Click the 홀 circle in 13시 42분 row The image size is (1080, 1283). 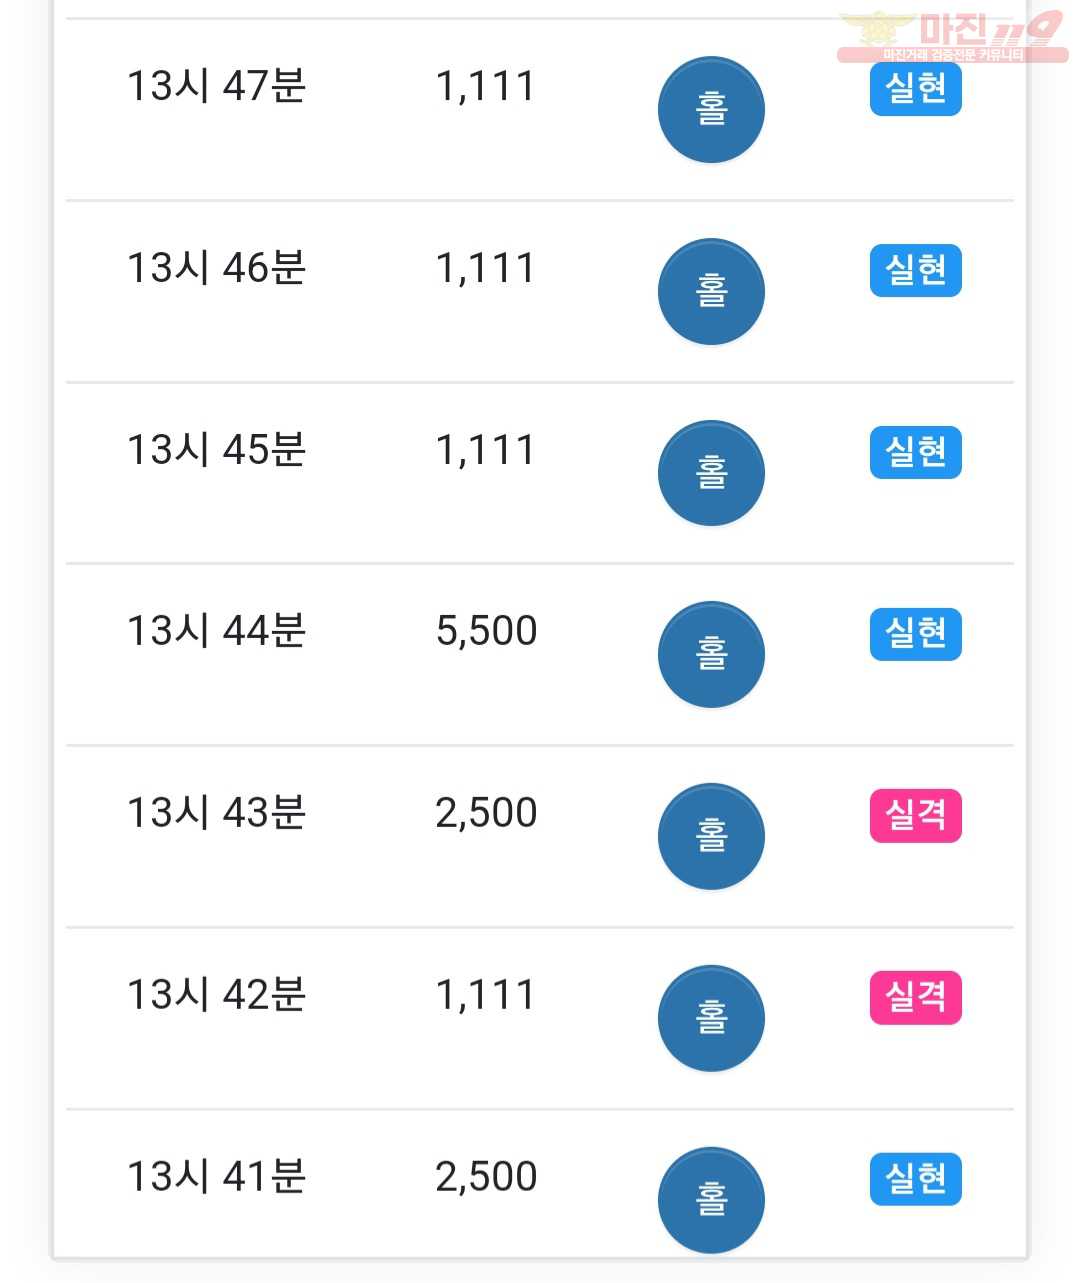711,1019
